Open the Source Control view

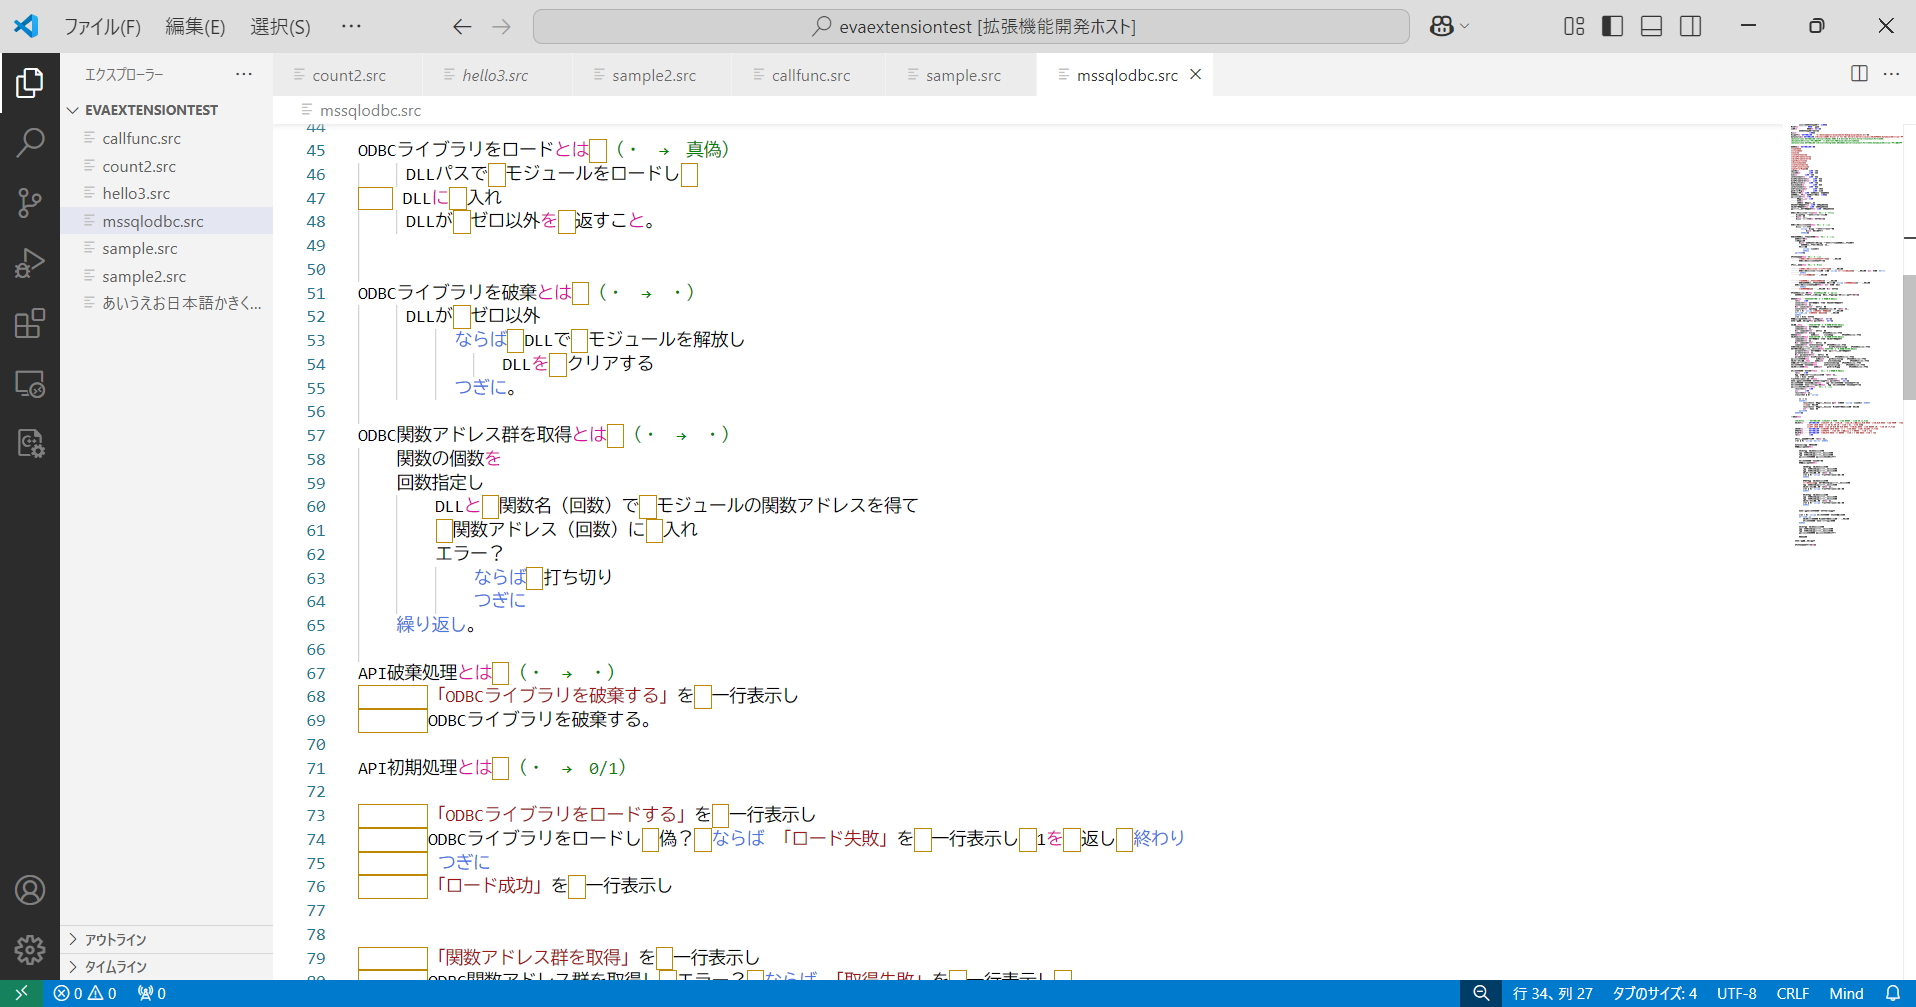[x=29, y=203]
